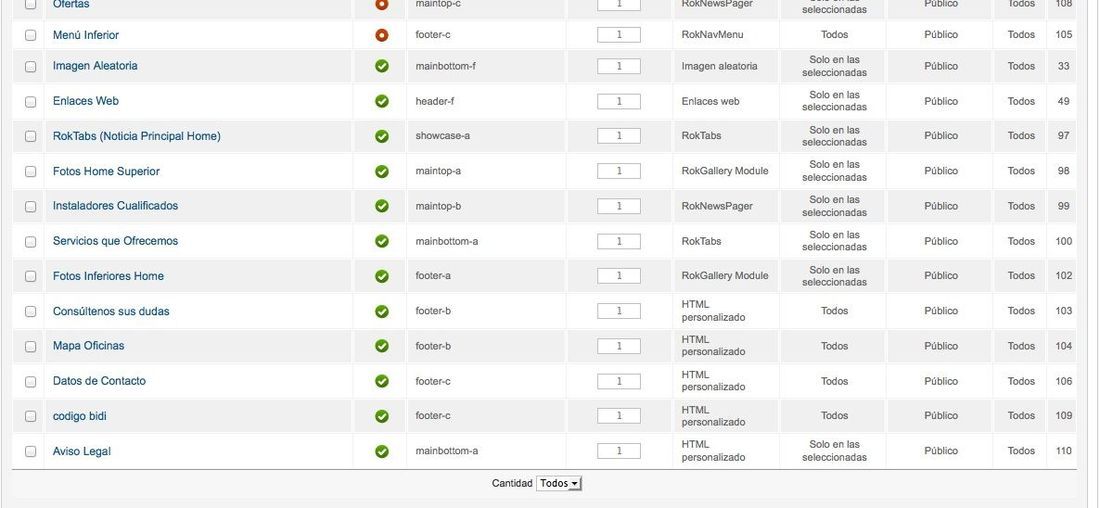Disable Servicios que Ofrecemos via status icon
Image resolution: width=1100 pixels, height=508 pixels.
pos(382,241)
